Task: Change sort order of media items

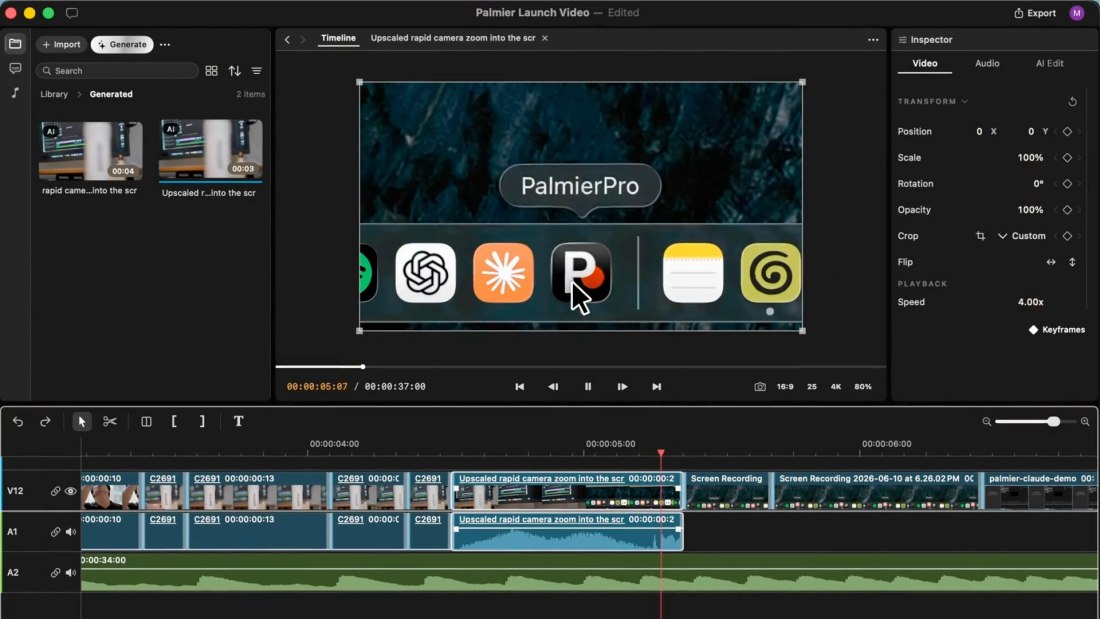Action: pyautogui.click(x=234, y=71)
